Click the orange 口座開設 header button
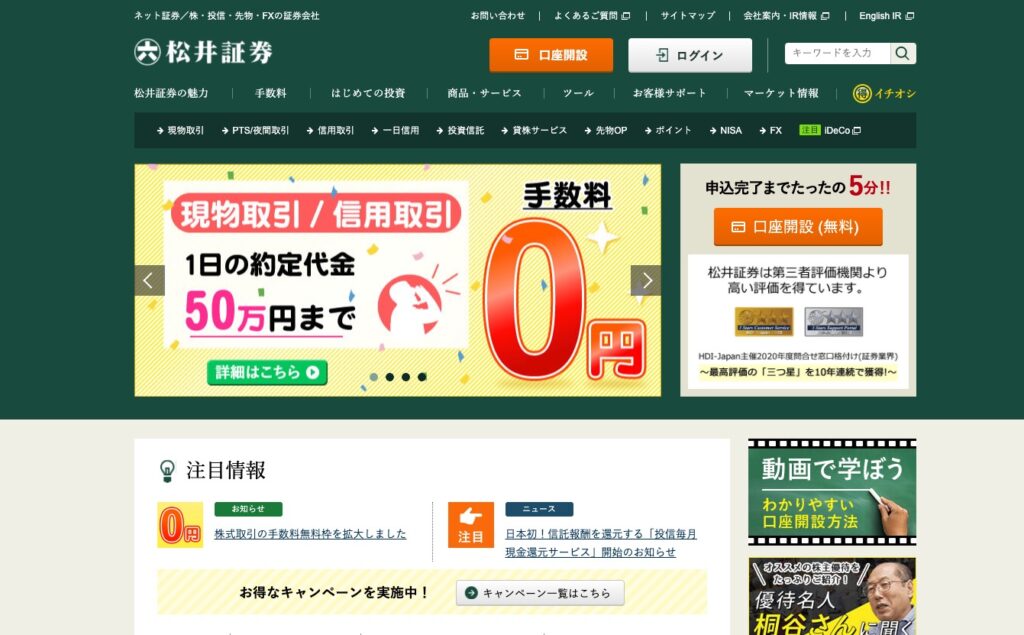This screenshot has height=635, width=1024. pos(551,55)
